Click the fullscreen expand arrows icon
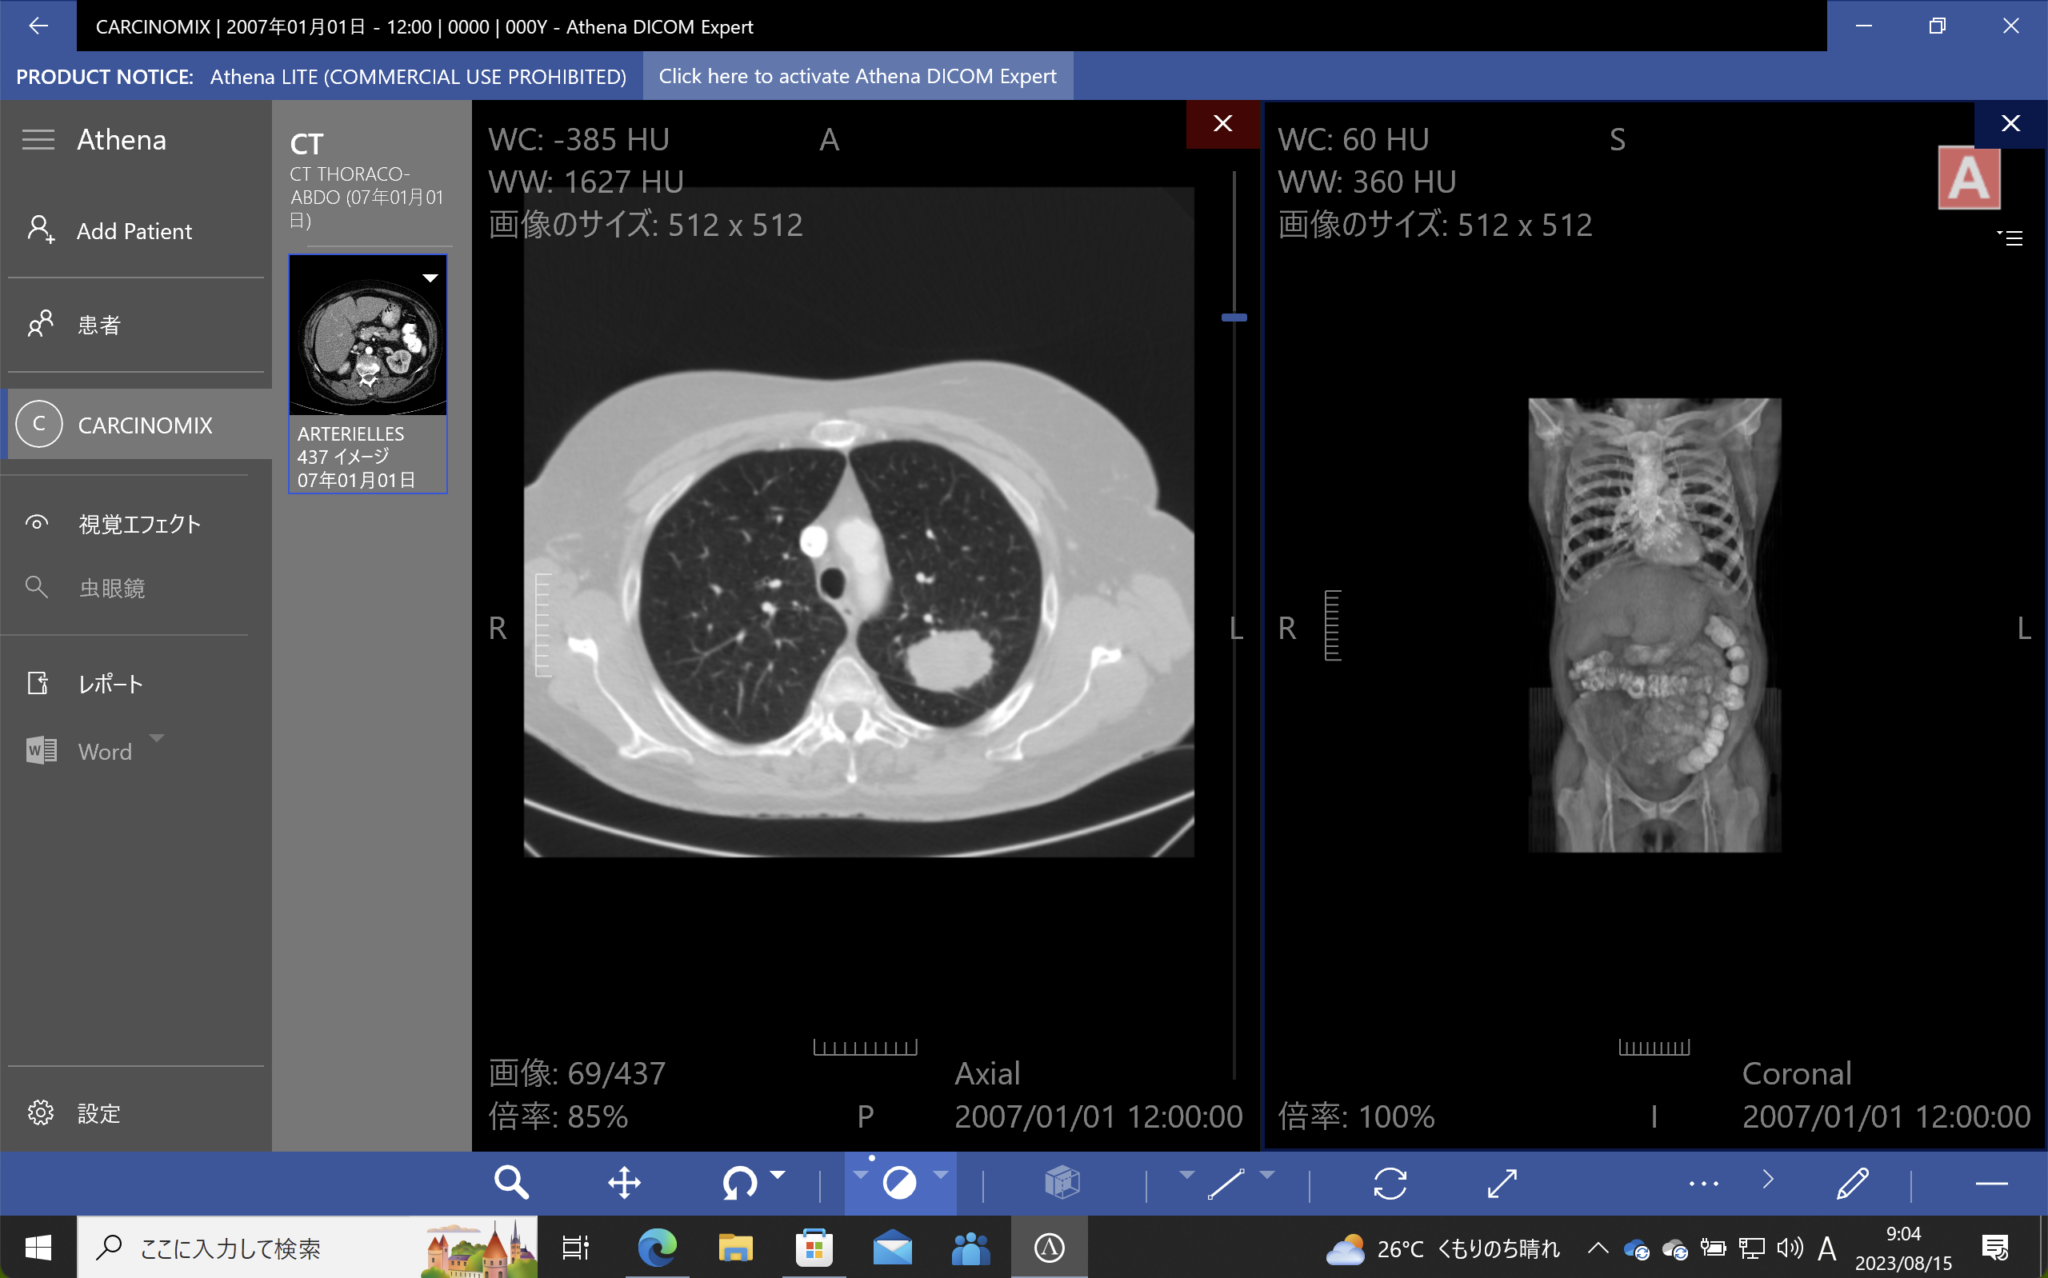The height and width of the screenshot is (1278, 2048). click(x=1502, y=1183)
